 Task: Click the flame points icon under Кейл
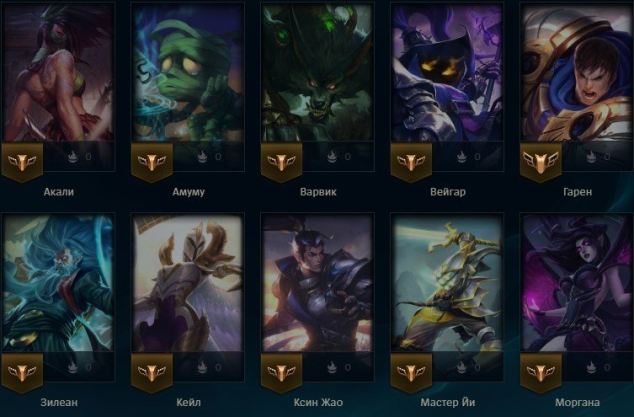pos(202,367)
